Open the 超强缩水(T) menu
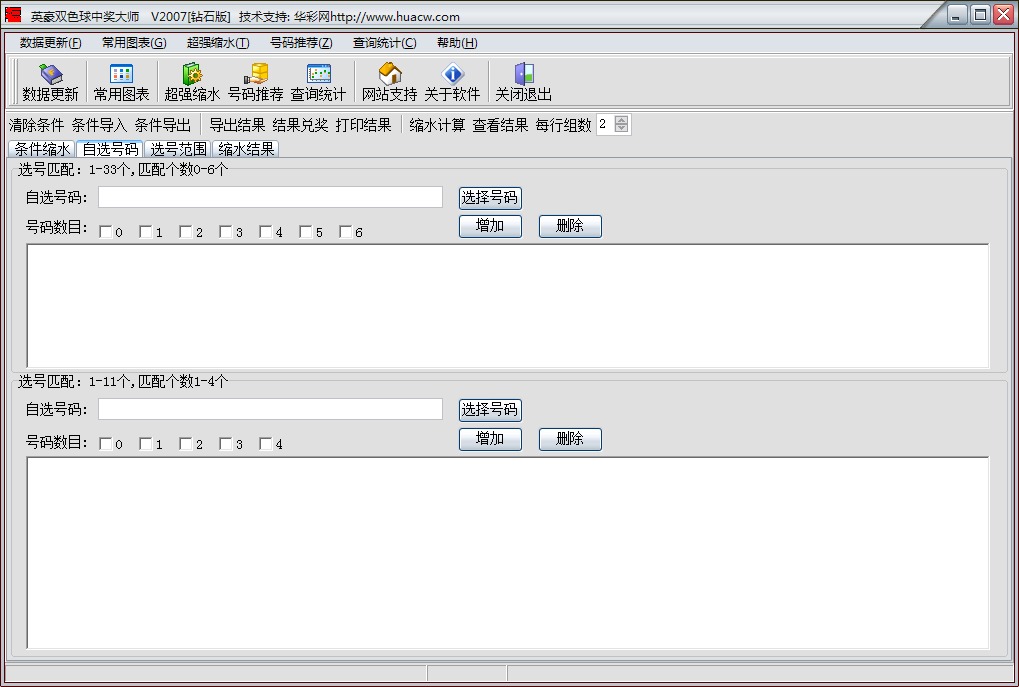1019x687 pixels. point(218,43)
